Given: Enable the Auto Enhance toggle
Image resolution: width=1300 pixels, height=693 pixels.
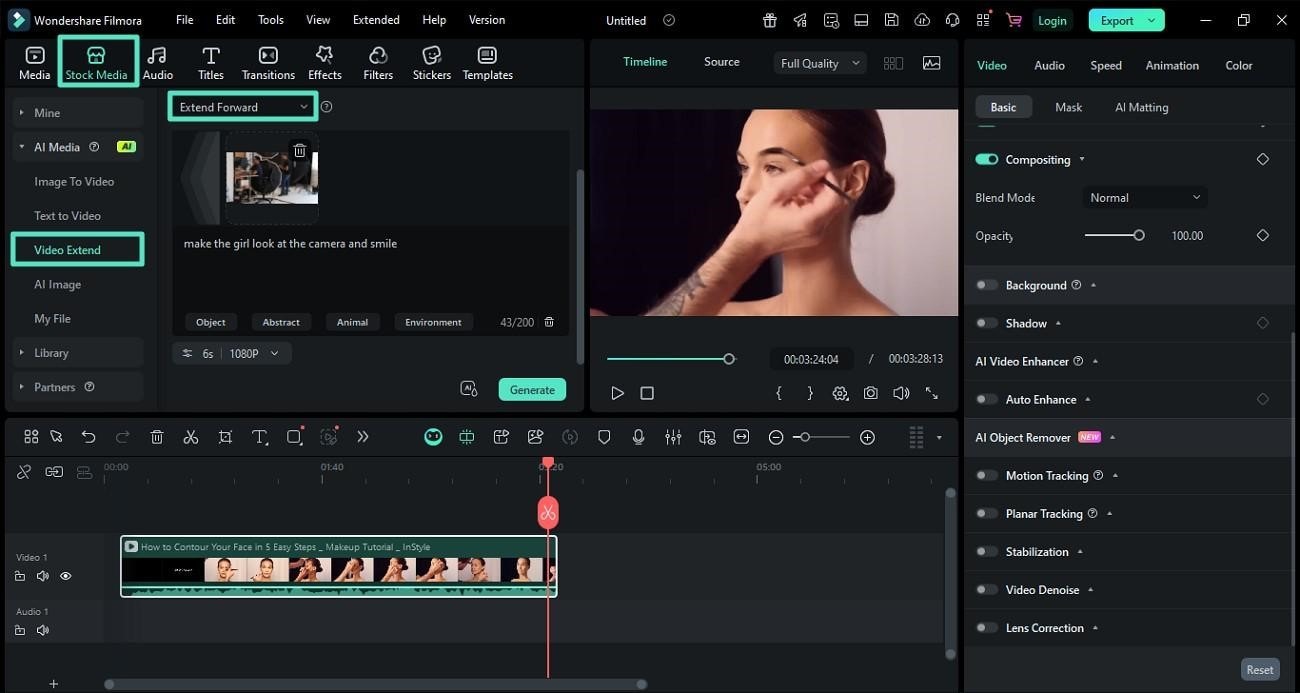Looking at the screenshot, I should [x=986, y=399].
